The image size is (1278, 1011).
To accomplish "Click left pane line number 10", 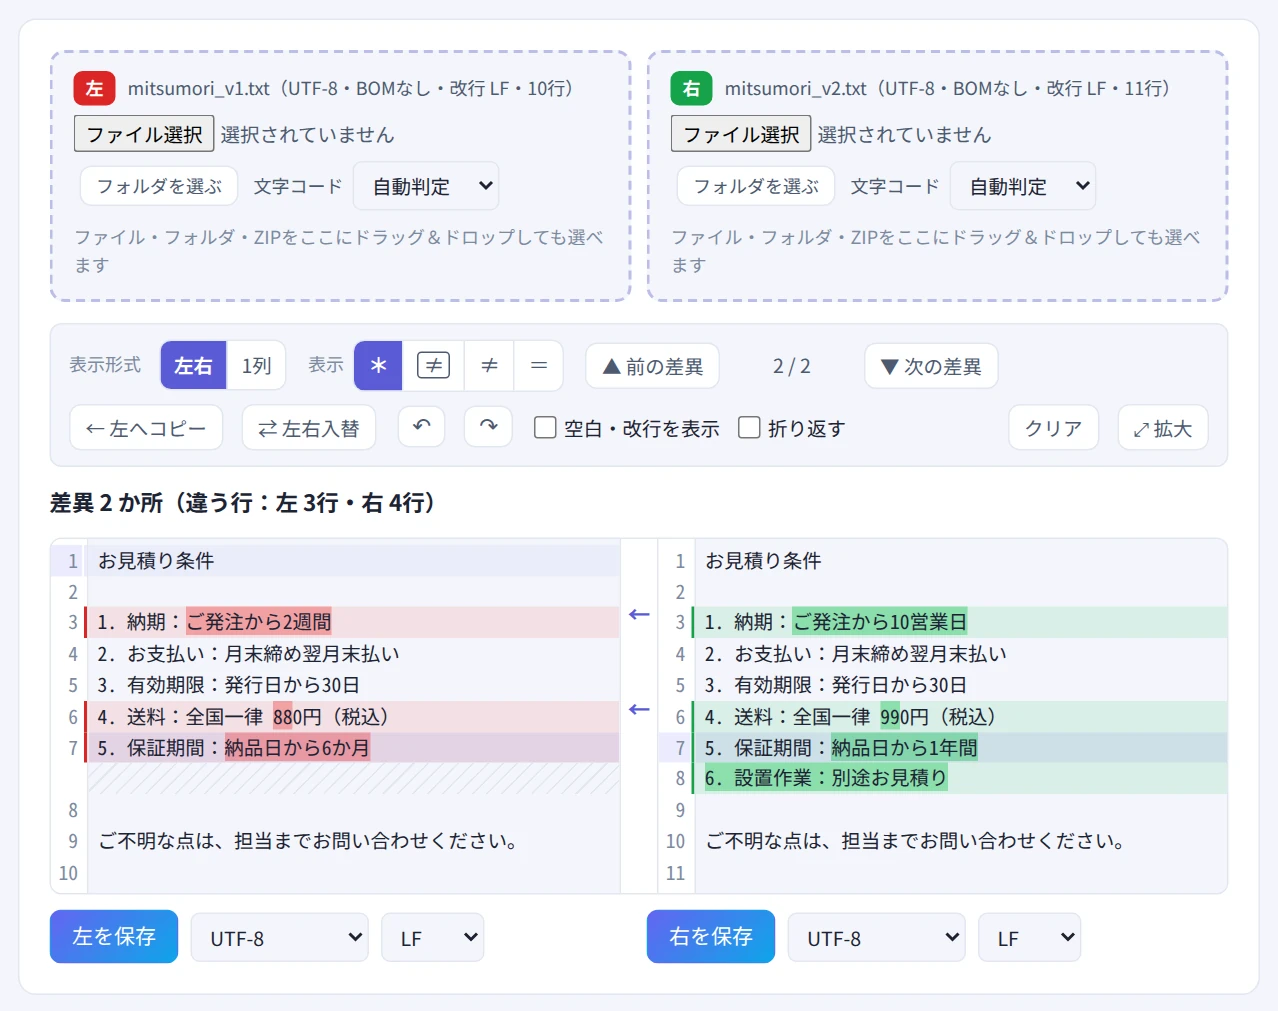I will point(68,873).
